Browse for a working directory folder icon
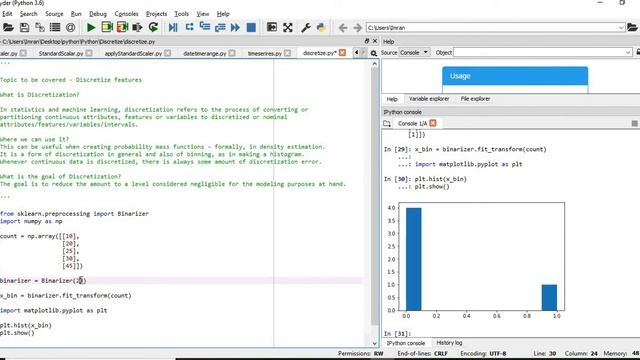 (632, 27)
